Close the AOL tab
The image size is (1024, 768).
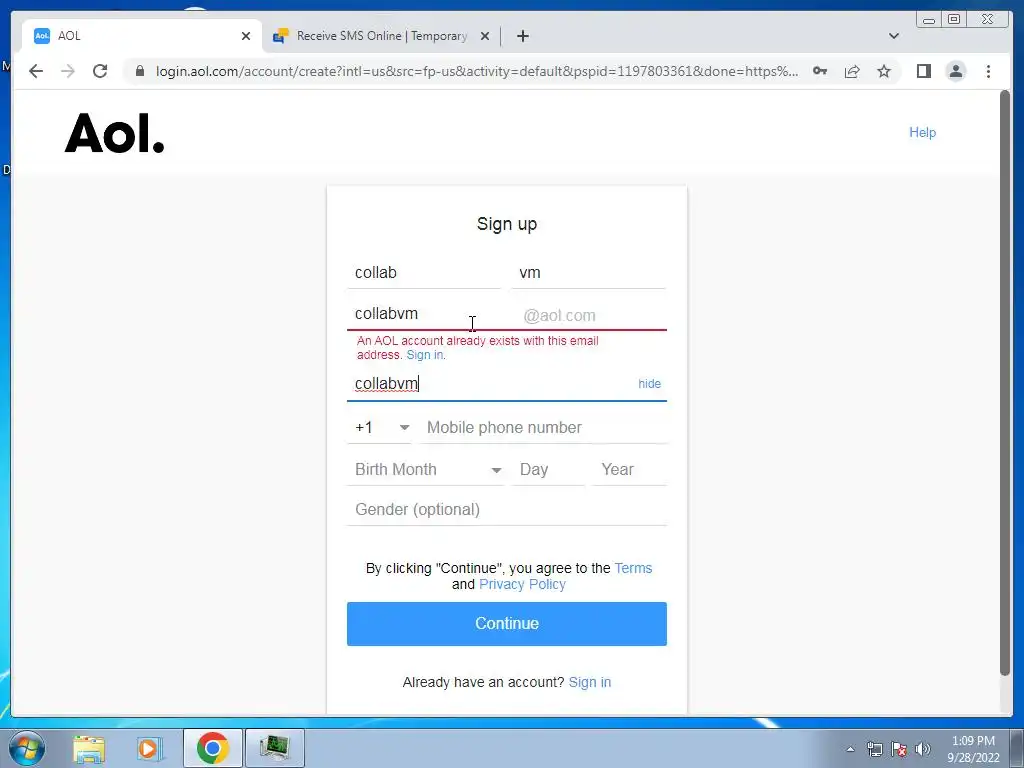point(246,36)
